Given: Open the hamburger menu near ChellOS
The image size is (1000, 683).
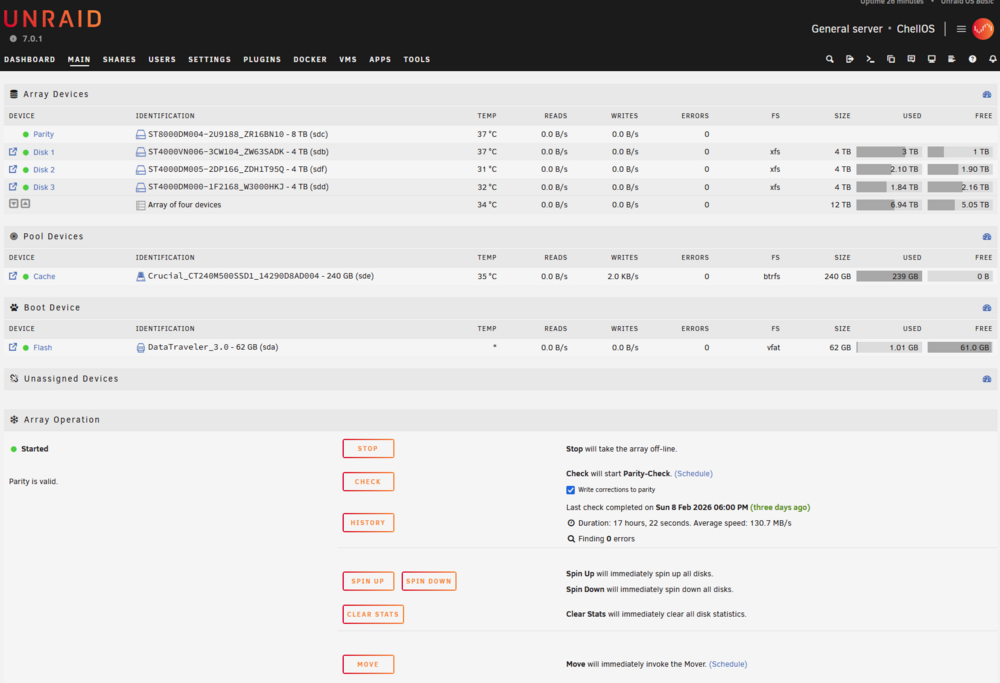Looking at the screenshot, I should pyautogui.click(x=960, y=29).
